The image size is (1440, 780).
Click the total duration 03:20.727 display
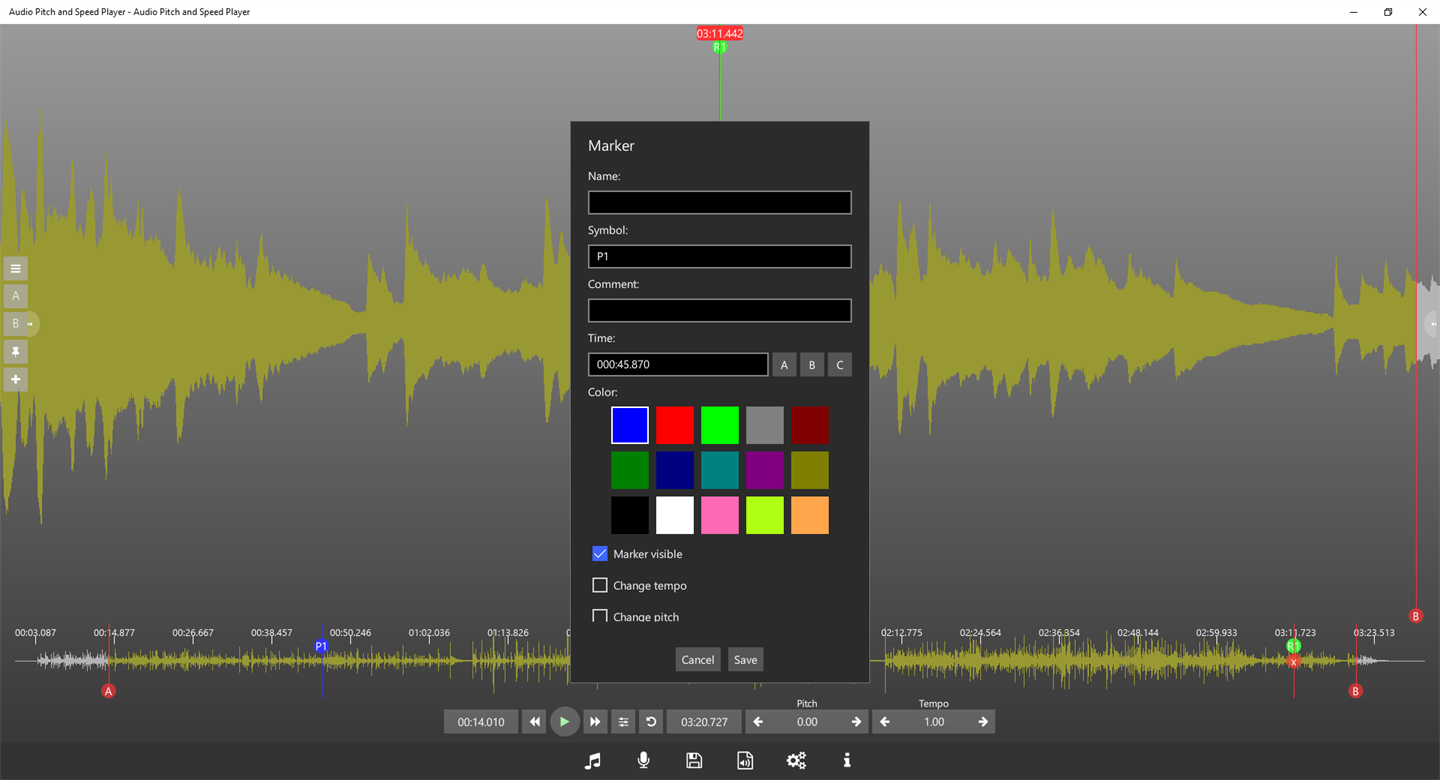tap(704, 722)
